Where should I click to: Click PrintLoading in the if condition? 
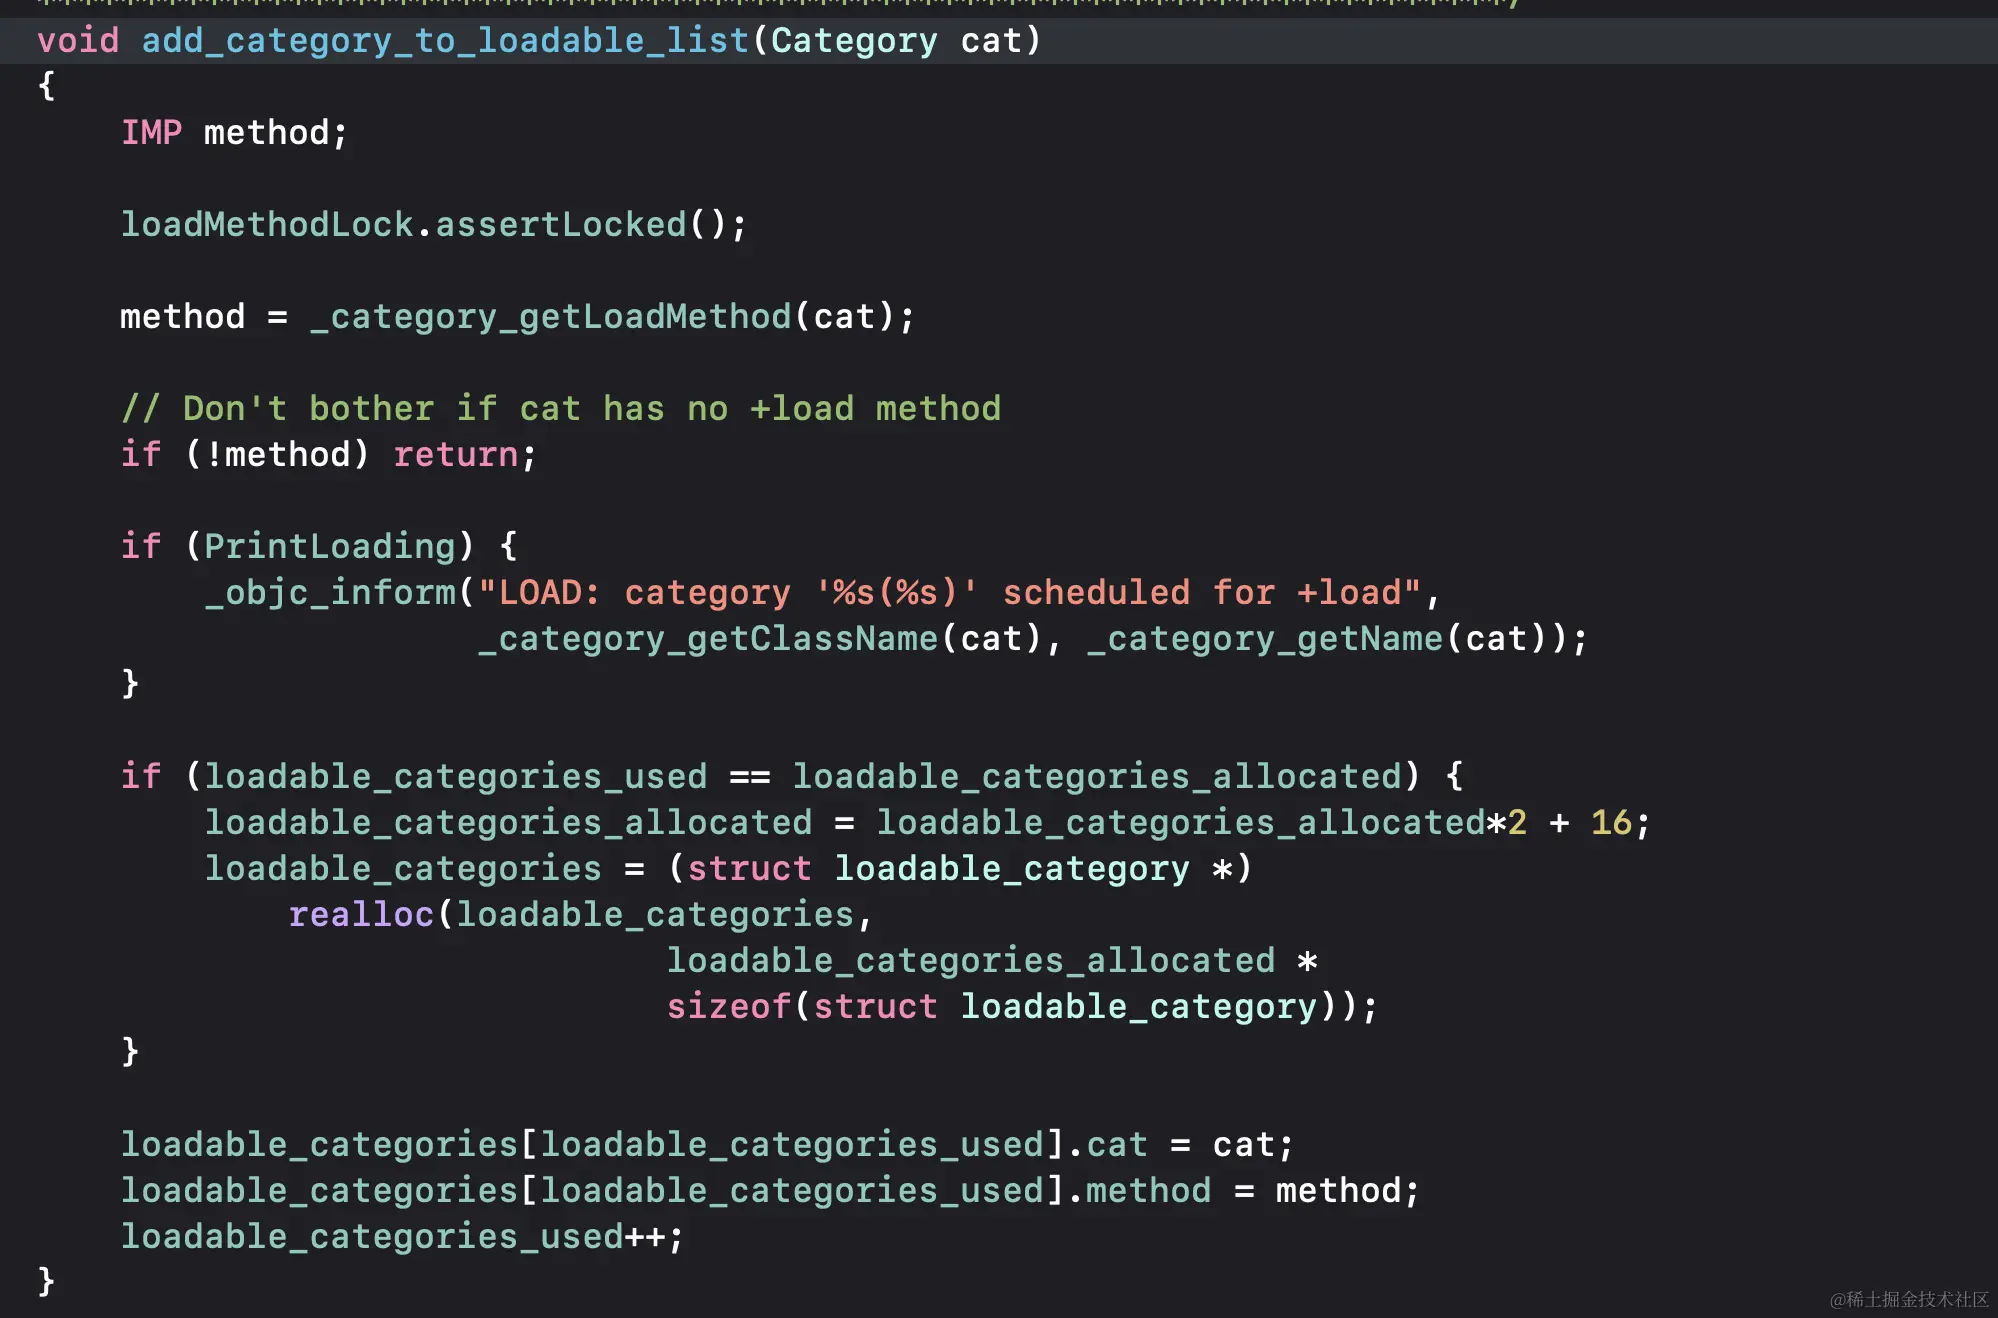pyautogui.click(x=329, y=547)
